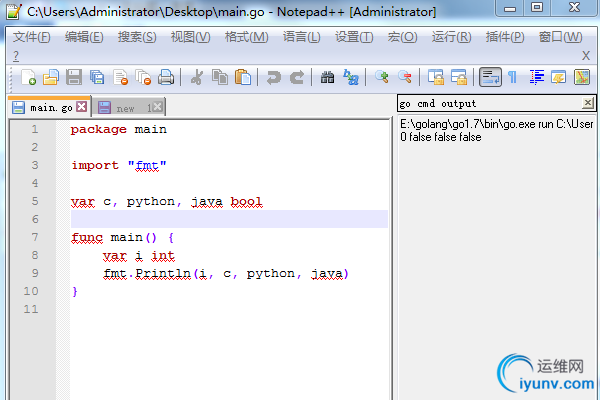Toggle synchronize vertical scrolling icon
The image size is (600, 400).
[x=435, y=77]
